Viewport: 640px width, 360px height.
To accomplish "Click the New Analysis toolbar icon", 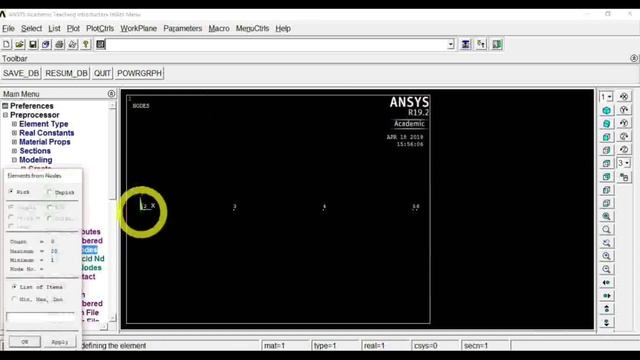I will coord(7,44).
